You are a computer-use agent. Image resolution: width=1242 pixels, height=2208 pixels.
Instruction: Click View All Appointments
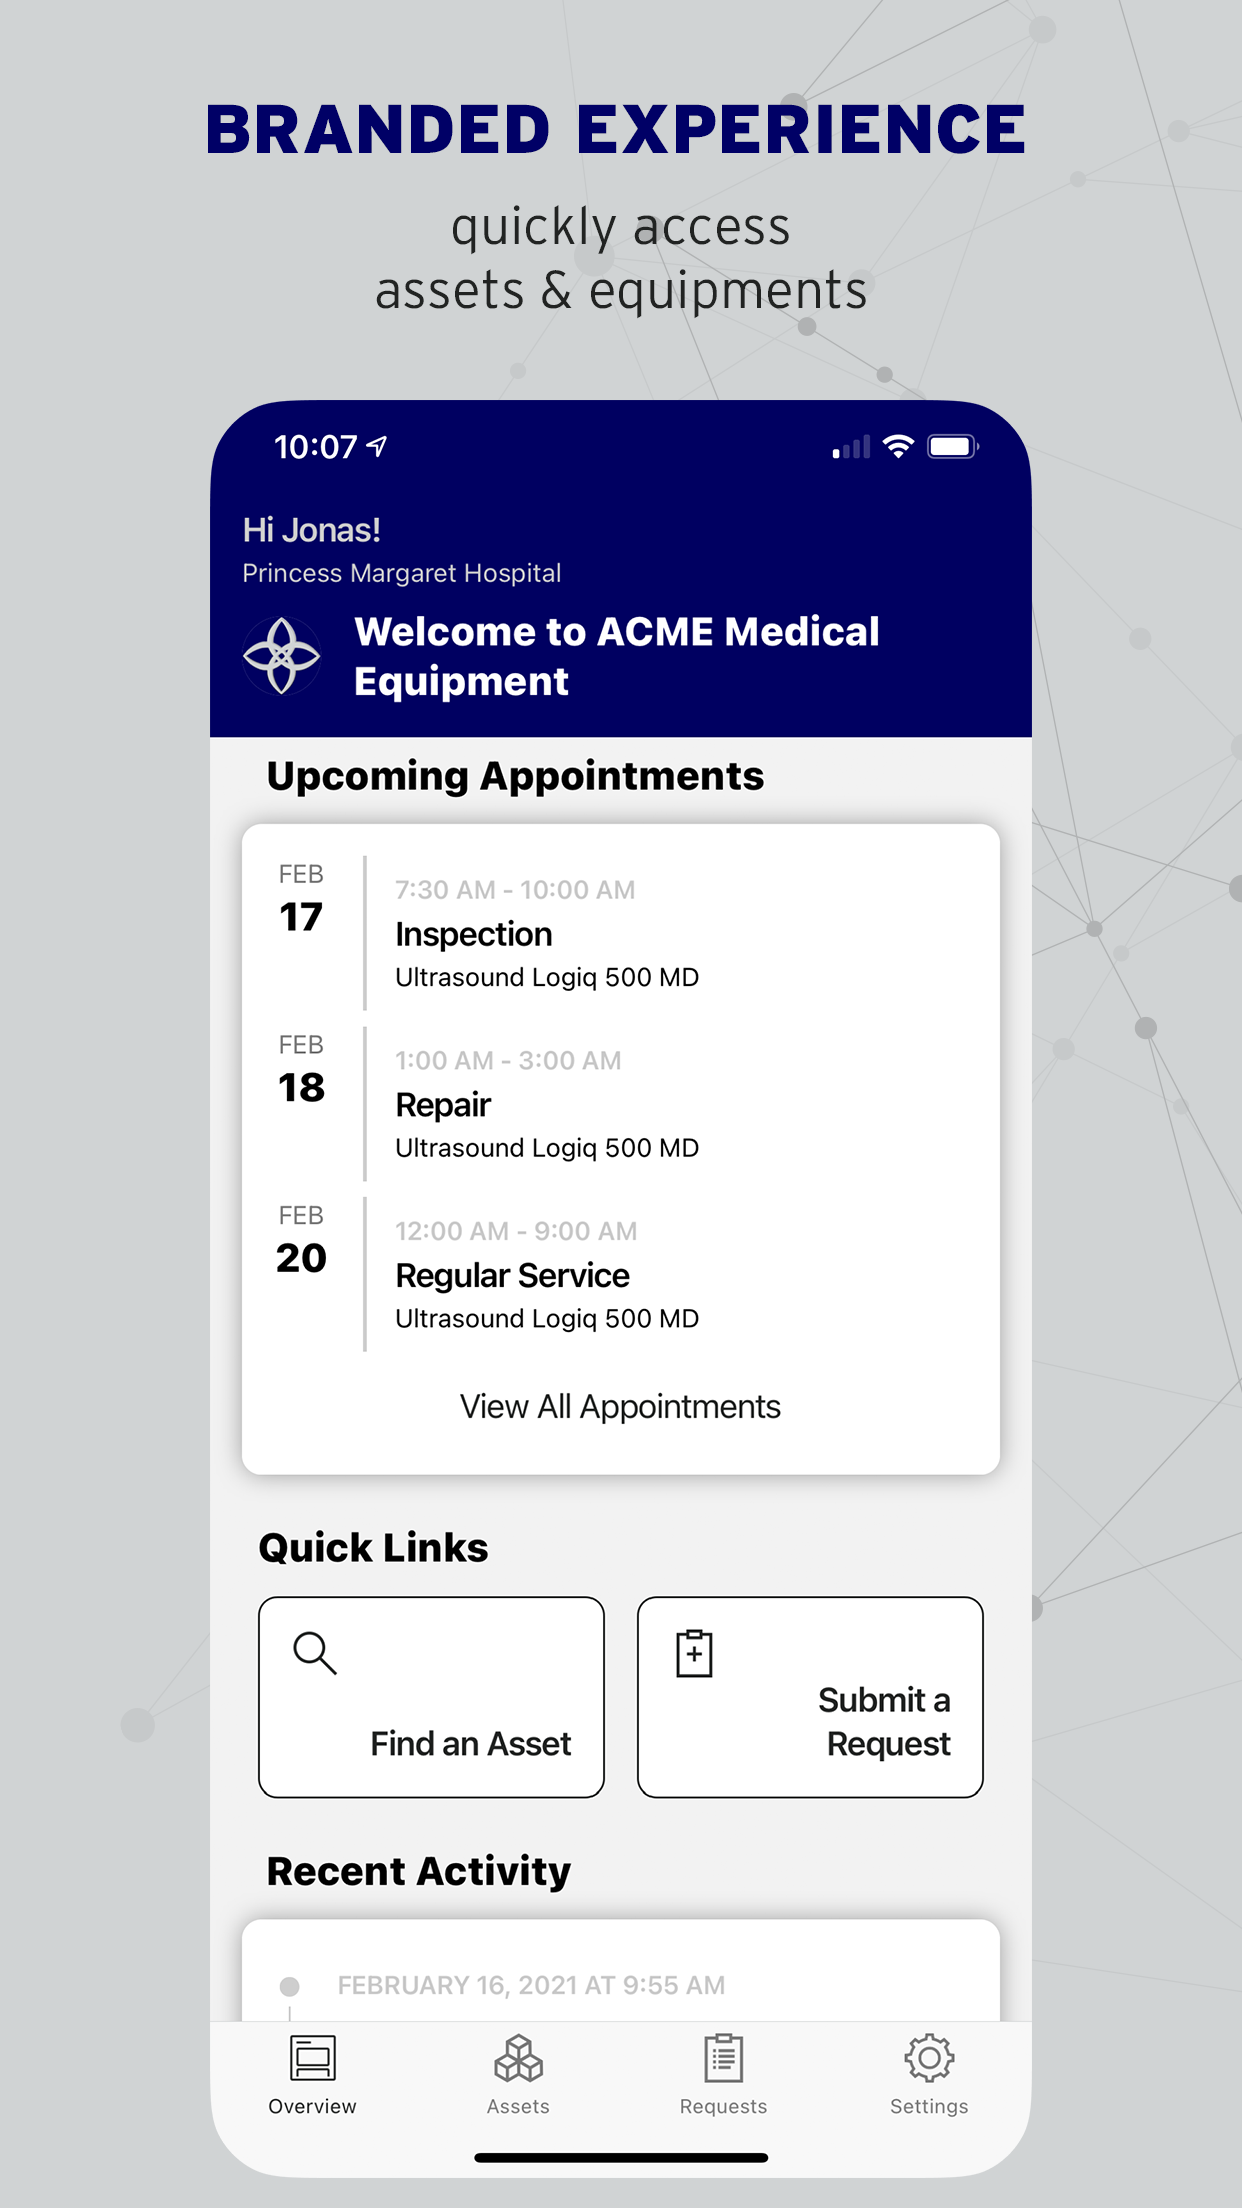point(620,1406)
